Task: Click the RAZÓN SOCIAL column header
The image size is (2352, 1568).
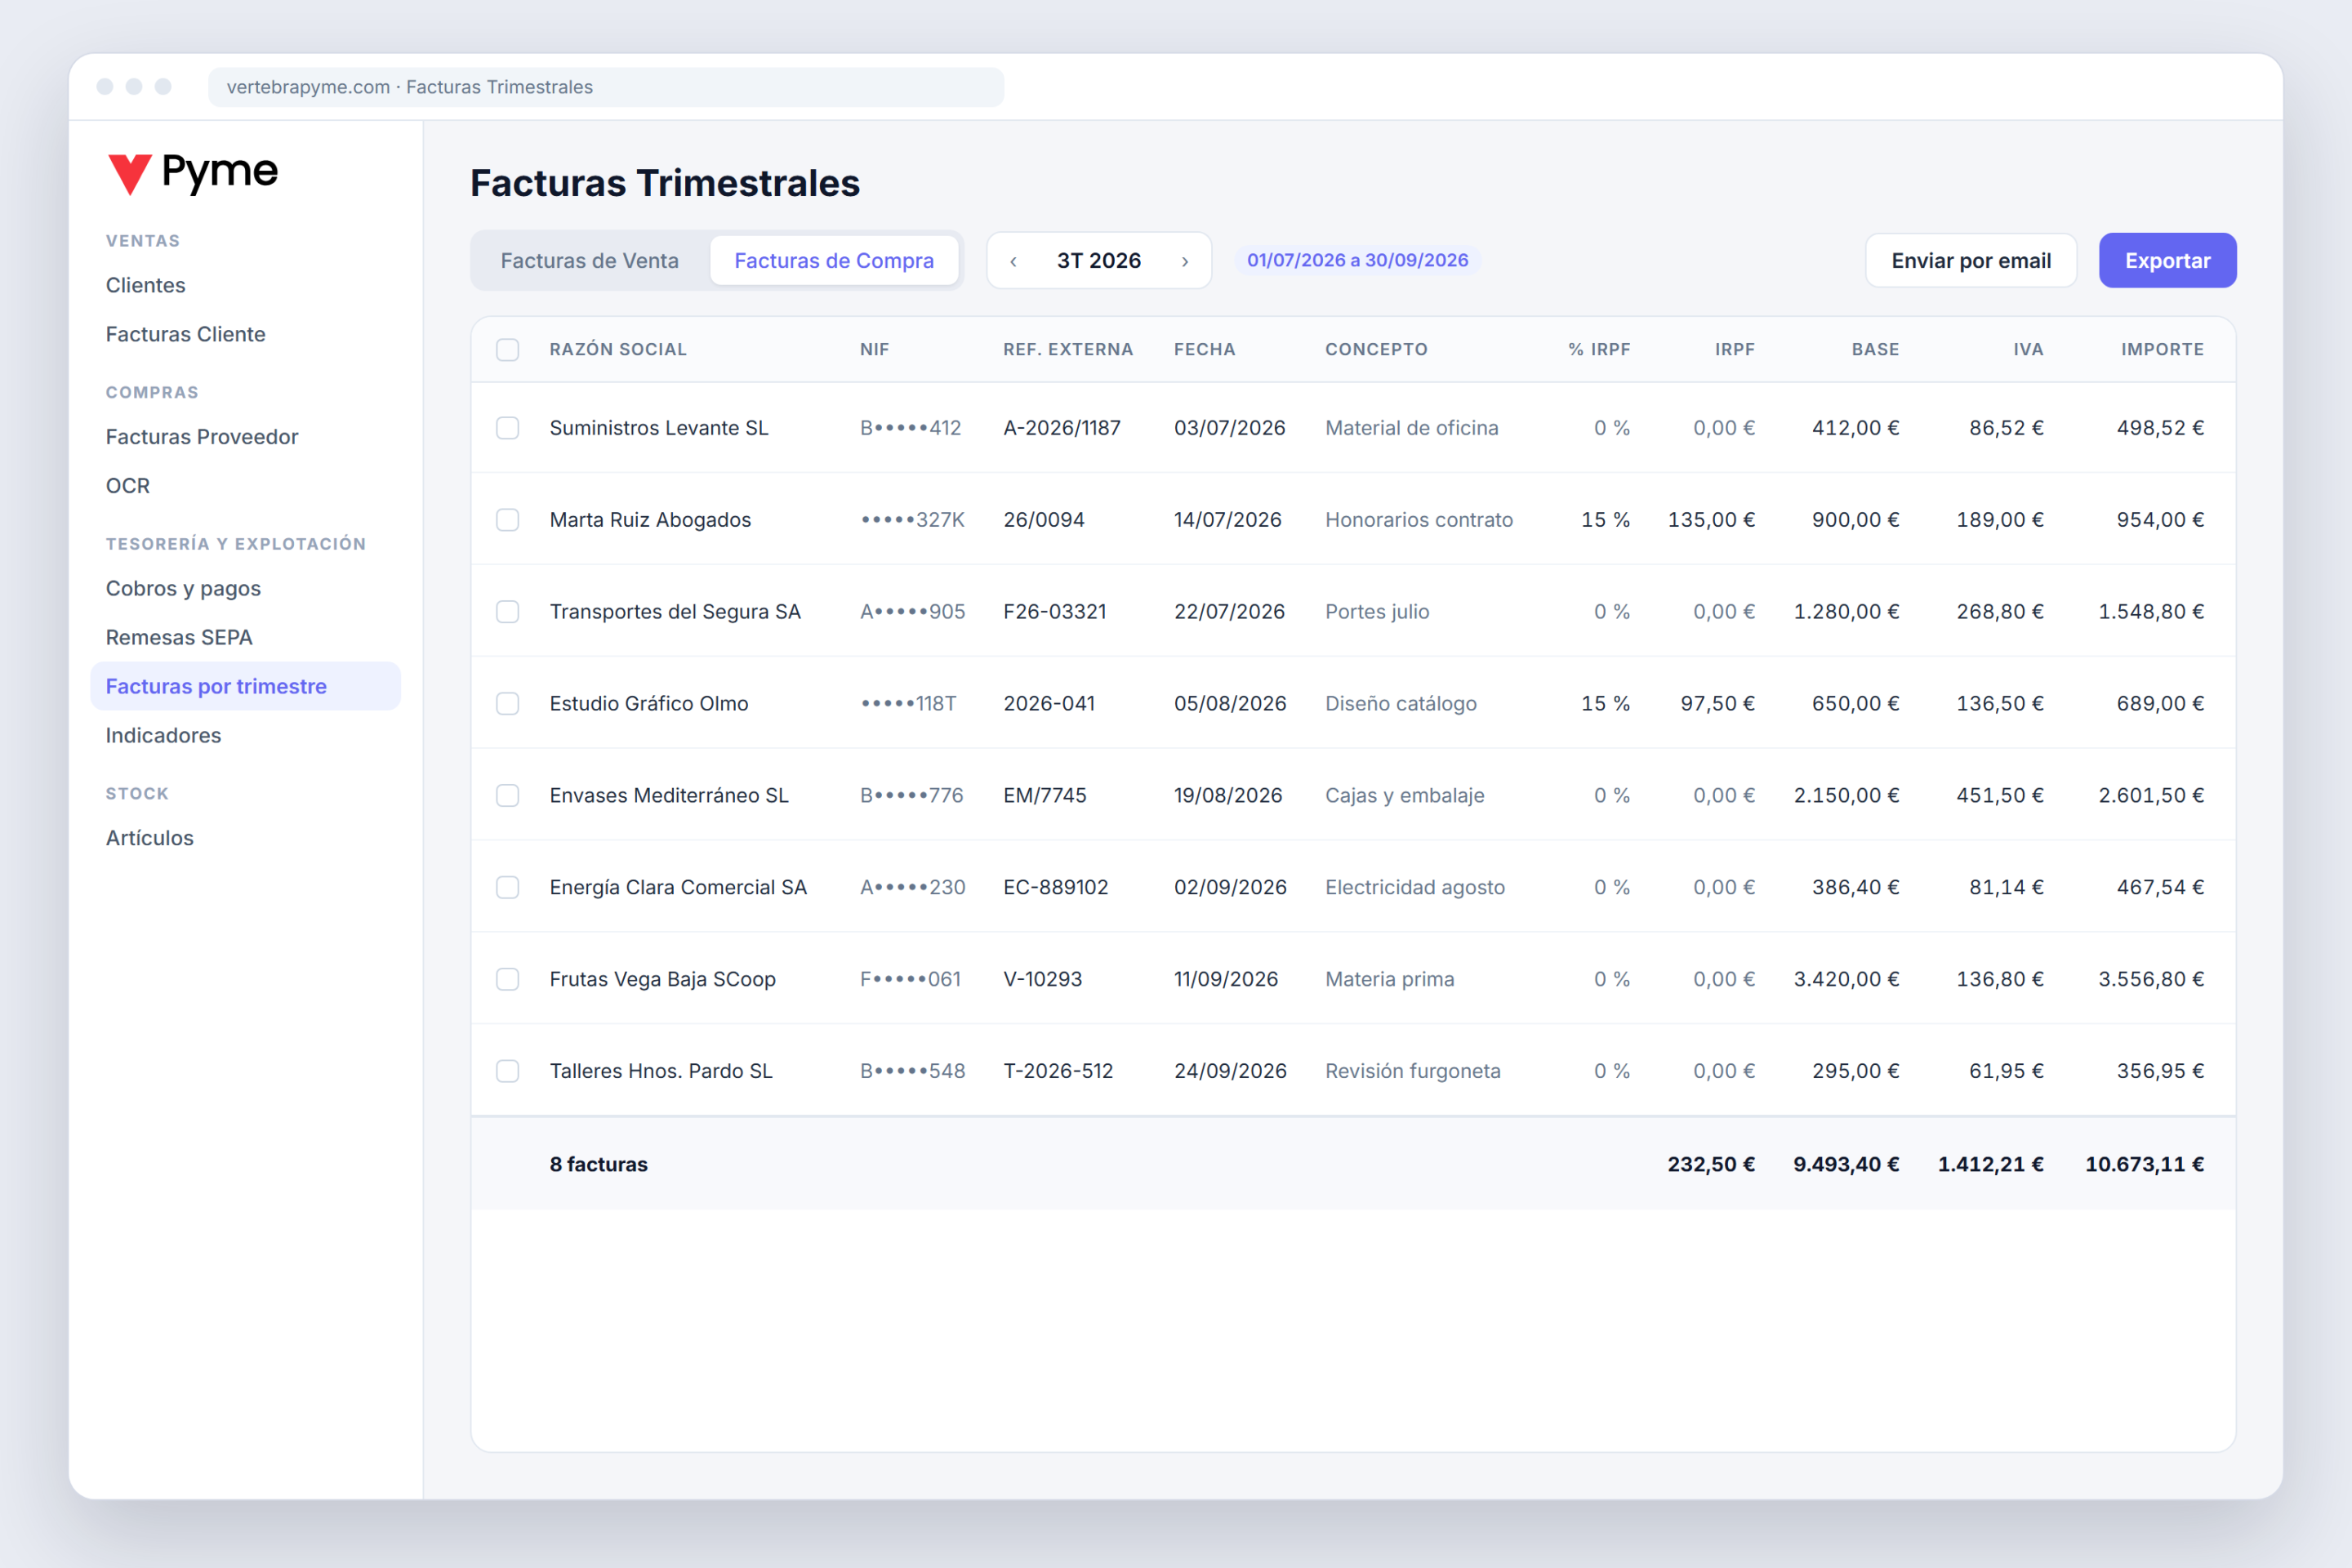Action: click(618, 350)
